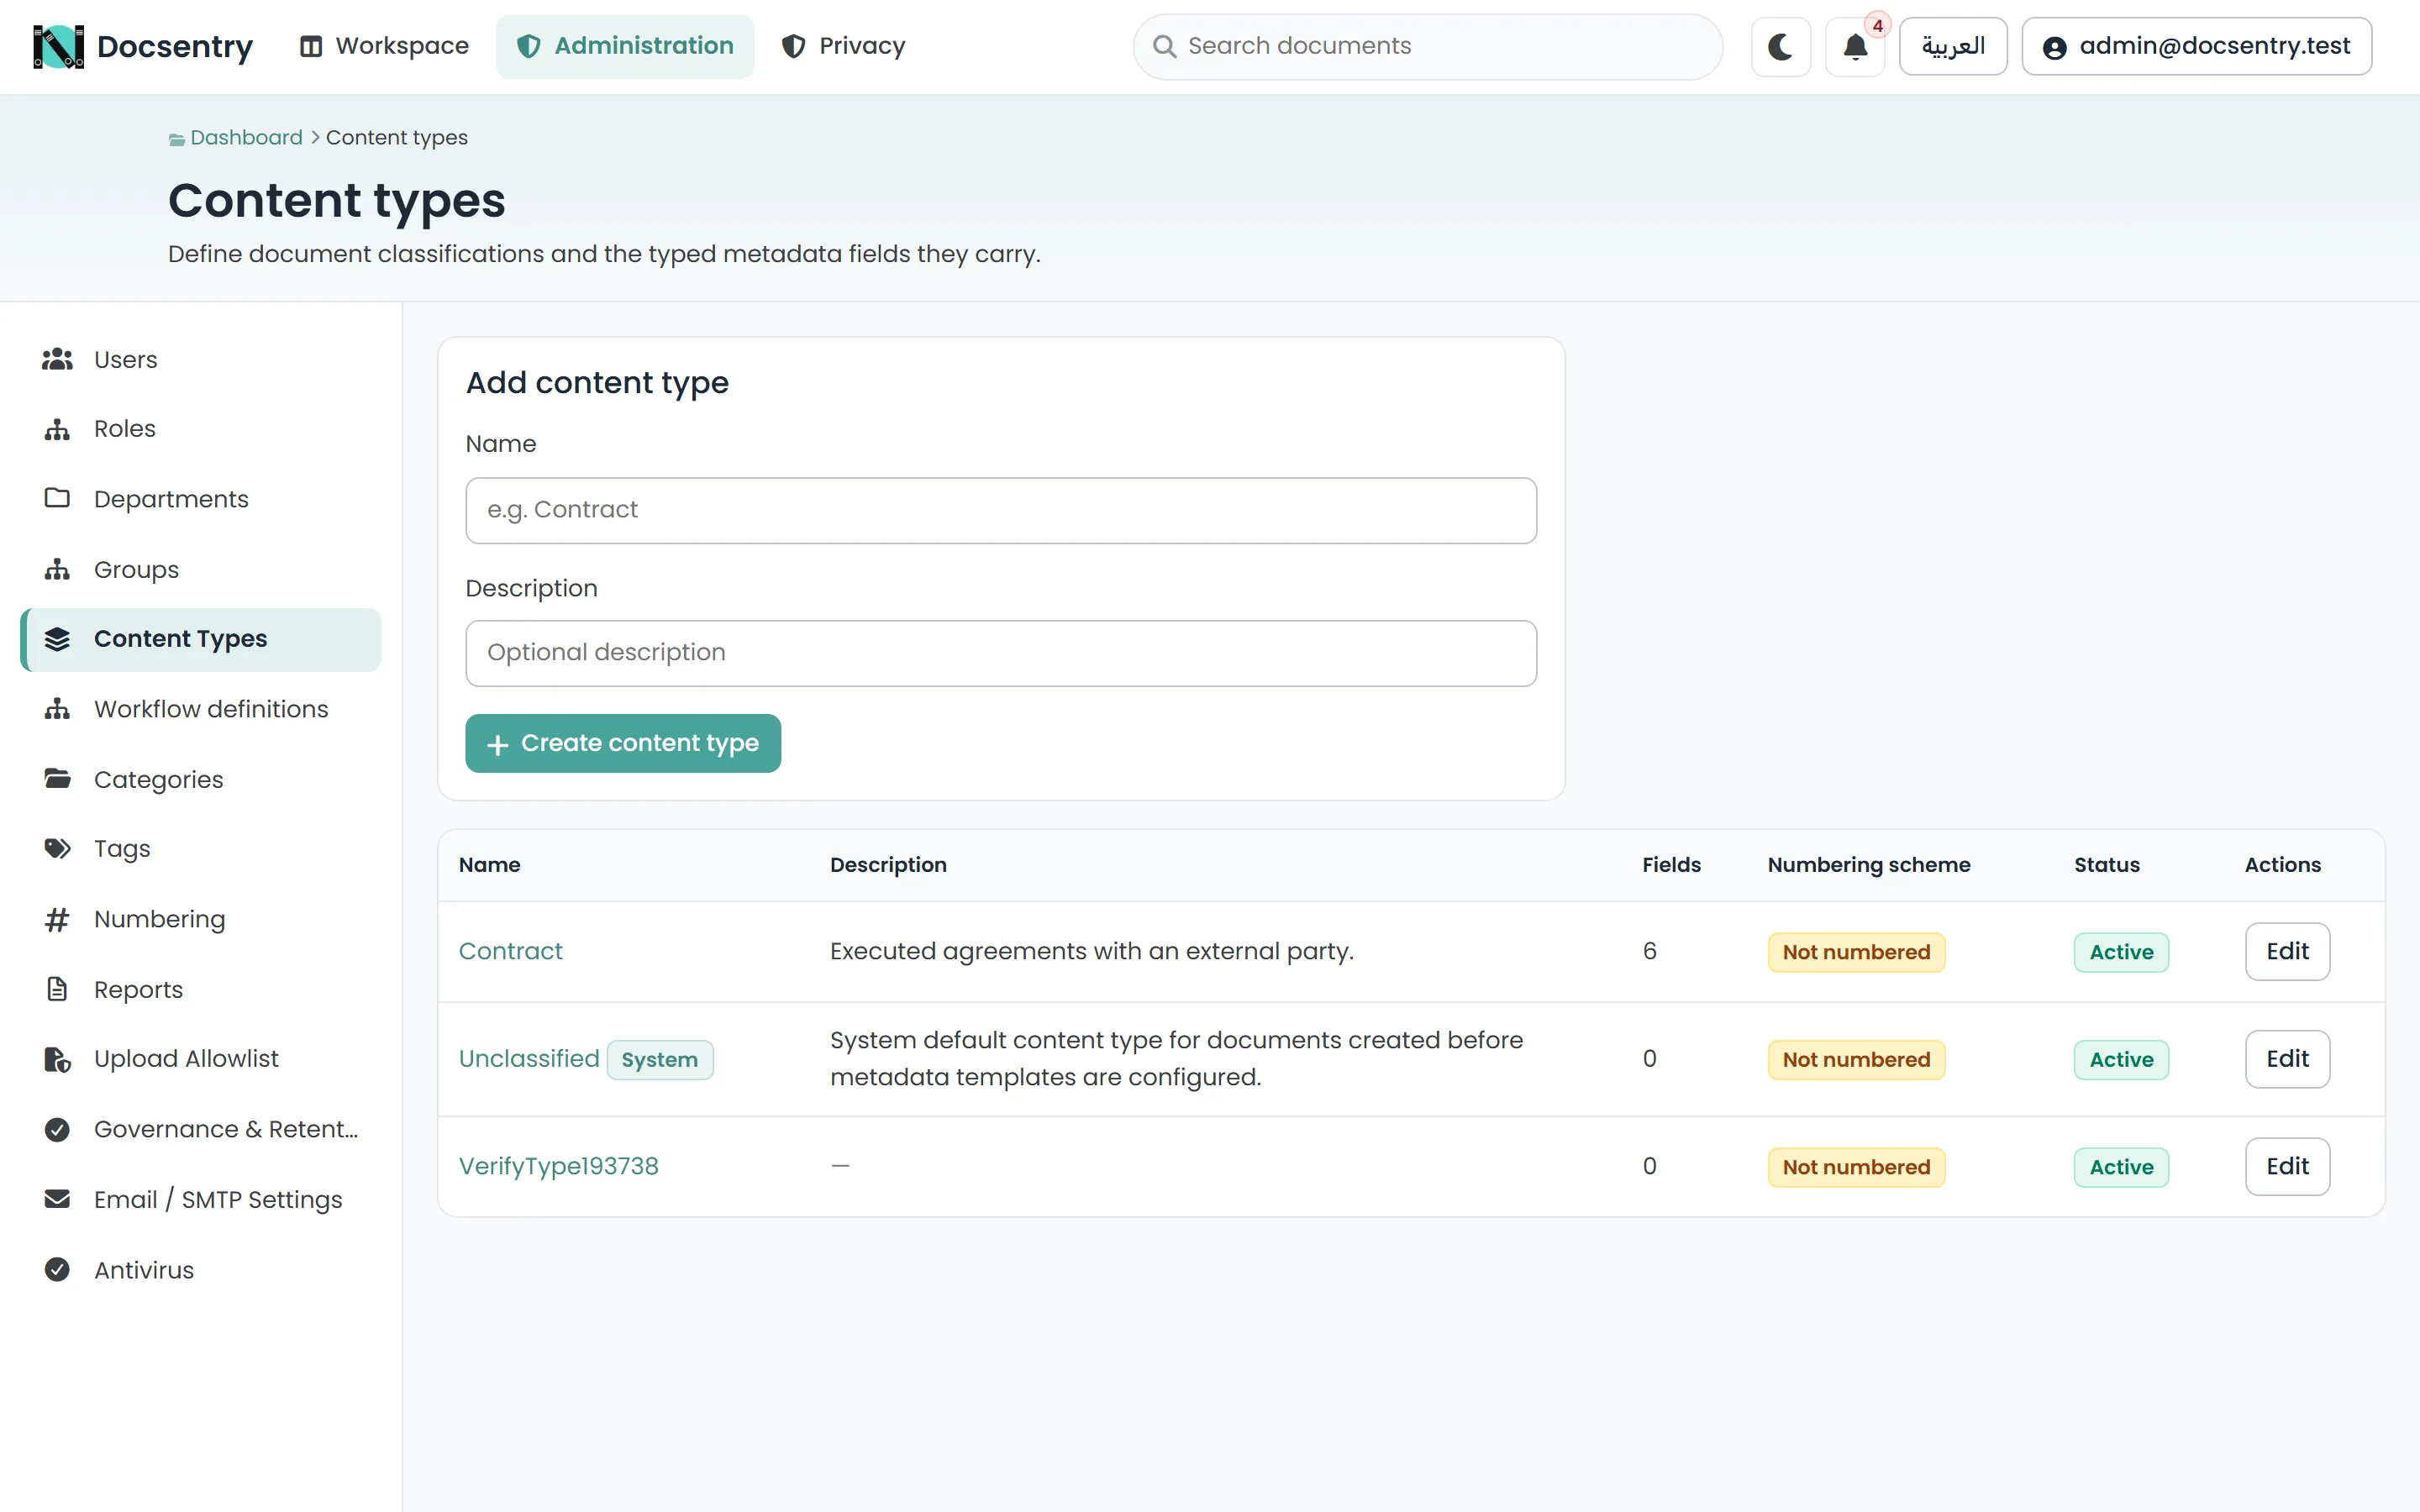The width and height of the screenshot is (2420, 1512).
Task: Open Email / SMTP Settings
Action: pyautogui.click(x=201, y=1199)
